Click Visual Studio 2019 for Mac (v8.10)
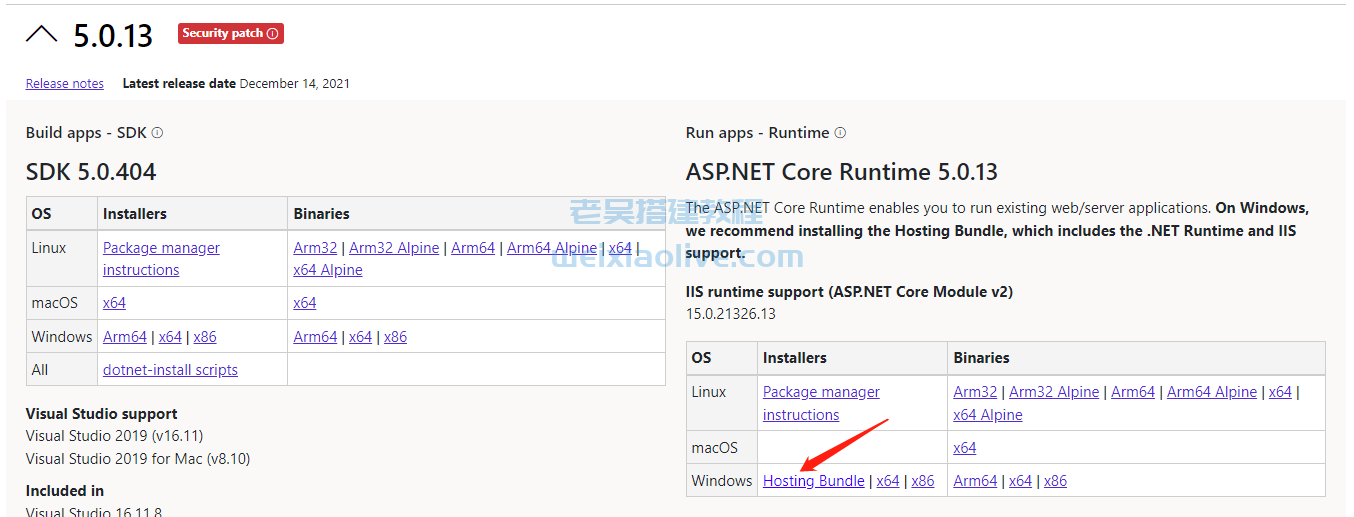This screenshot has width=1354, height=517. 138,459
